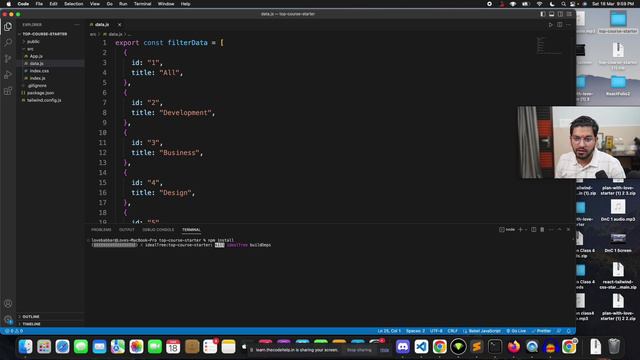This screenshot has width=640, height=360.
Task: Go to line via Ln, Col indicator
Action: coord(389,331)
